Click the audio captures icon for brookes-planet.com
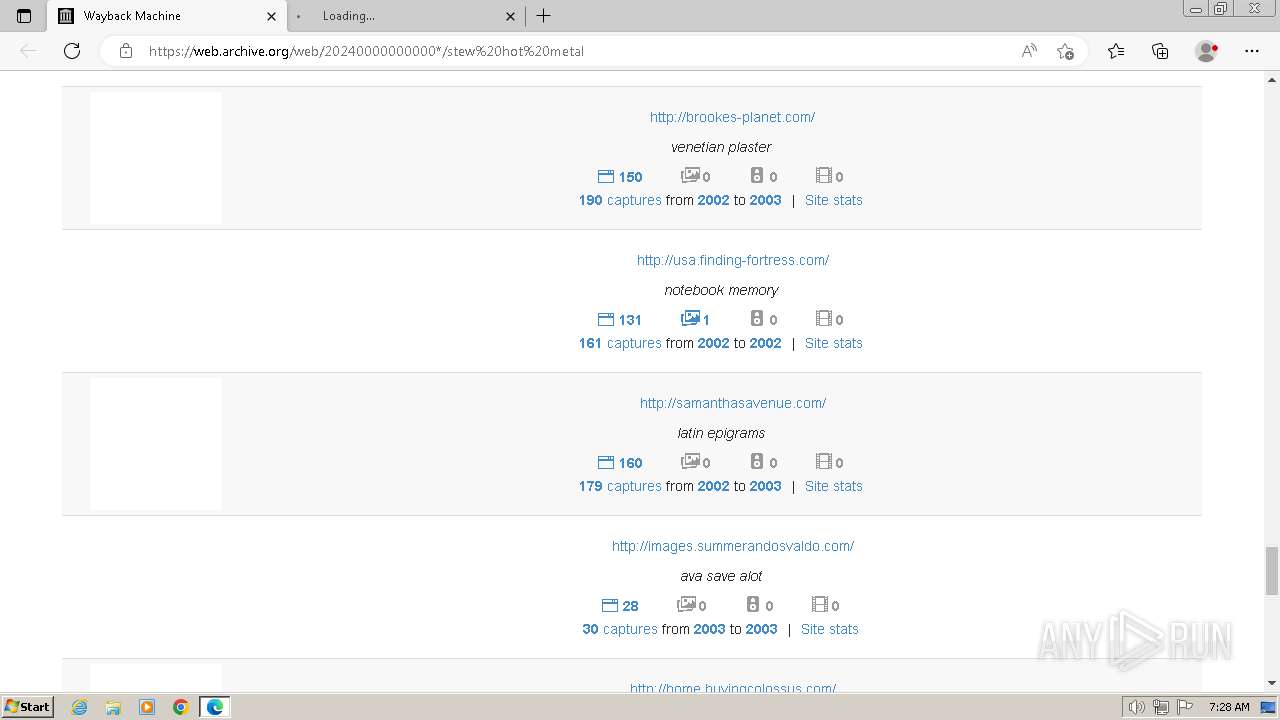Viewport: 1280px width, 720px height. pos(757,176)
